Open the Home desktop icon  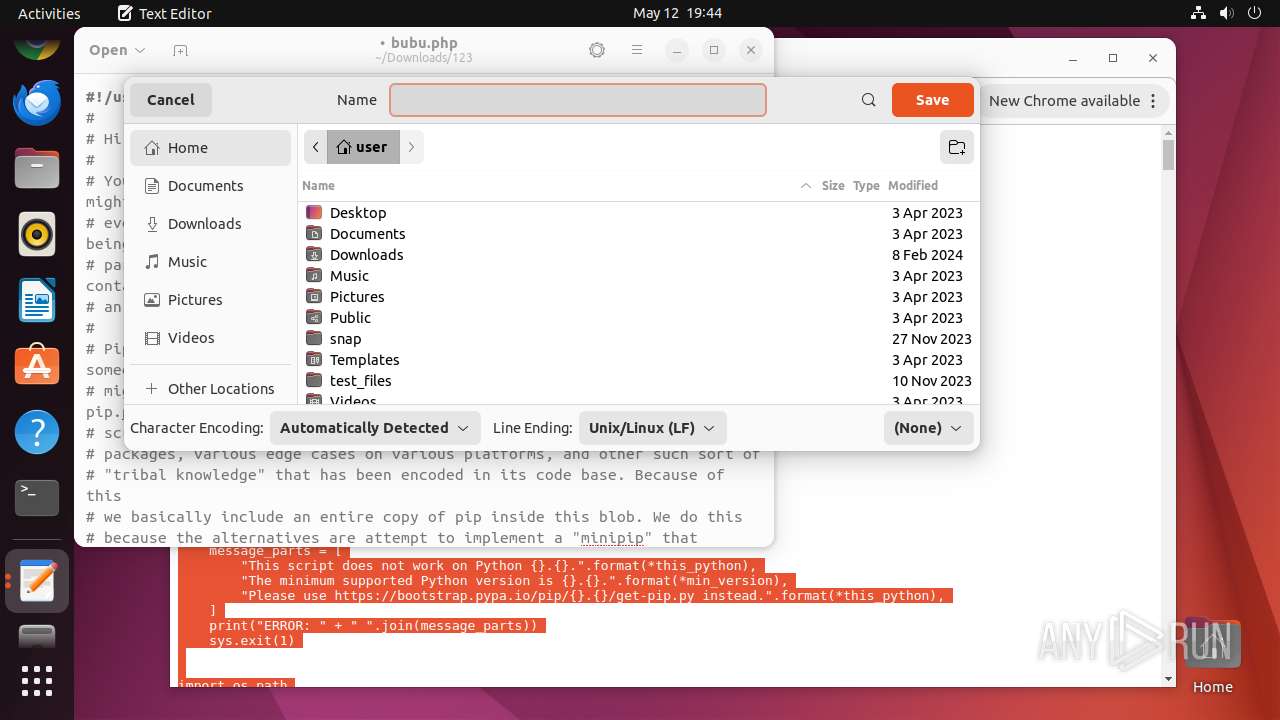(x=1212, y=655)
